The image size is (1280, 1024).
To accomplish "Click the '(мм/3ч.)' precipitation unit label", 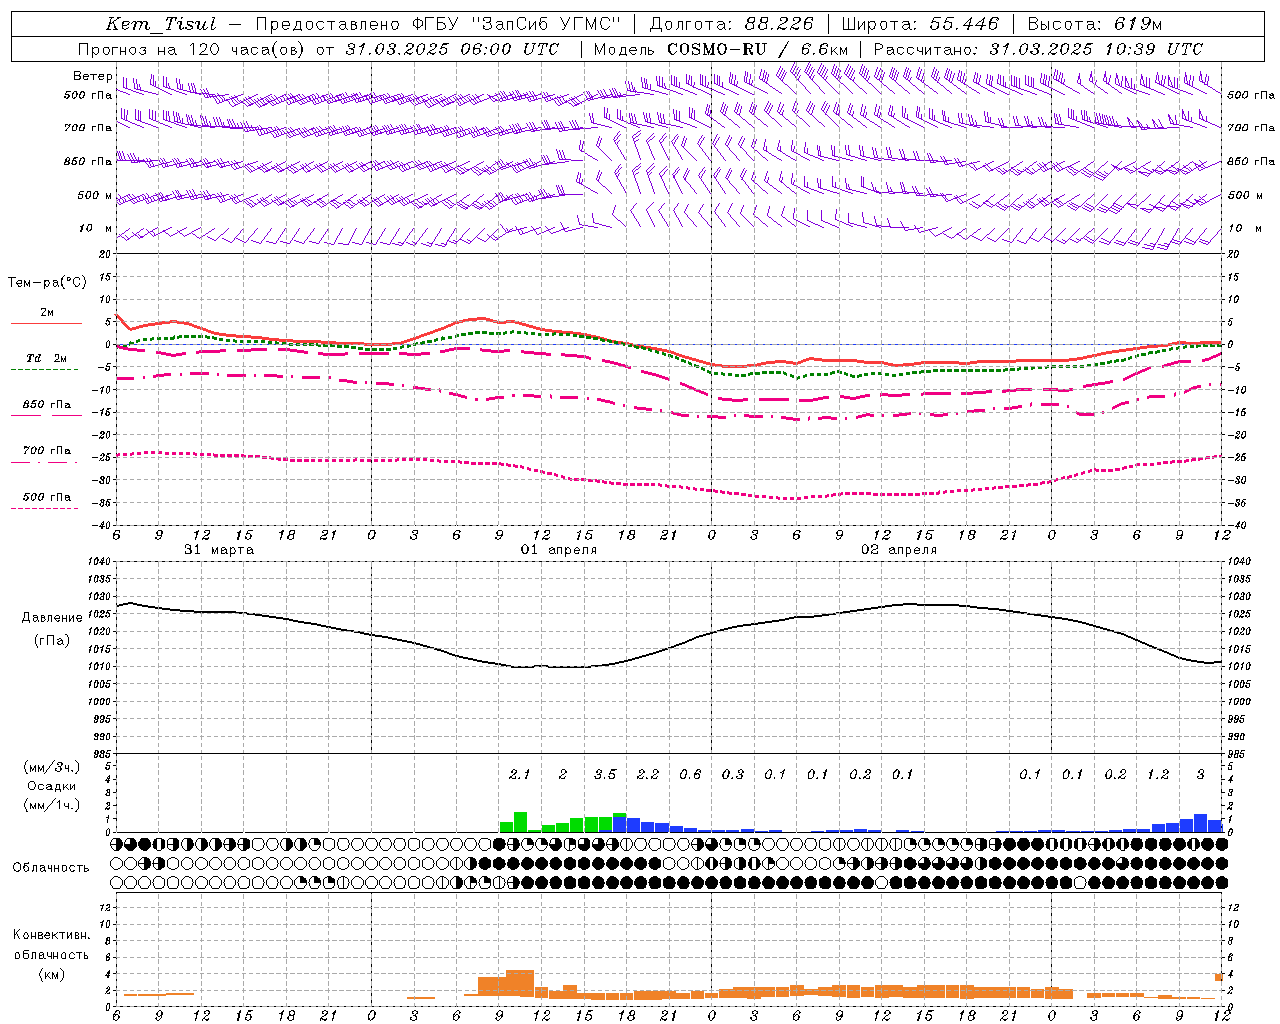I will coord(51,767).
